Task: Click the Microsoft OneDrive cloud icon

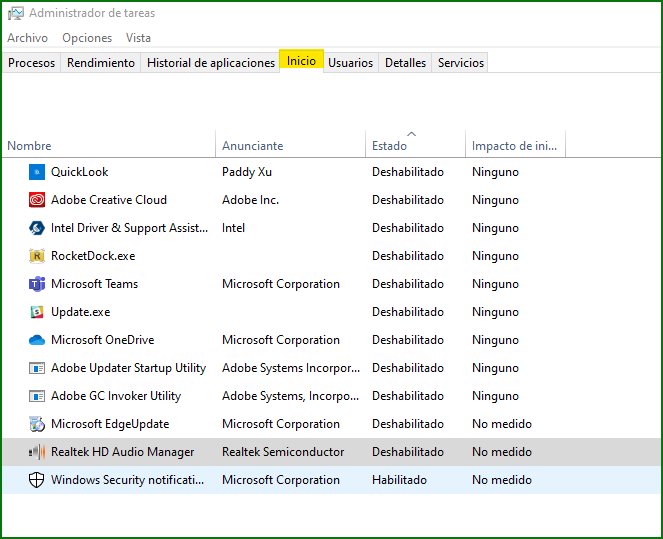Action: [x=37, y=340]
